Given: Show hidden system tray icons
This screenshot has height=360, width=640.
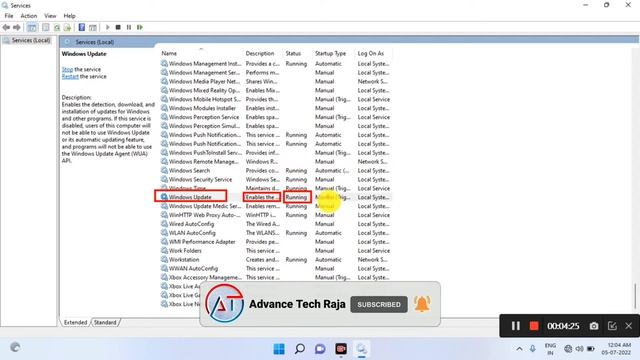Looking at the screenshot, I should [519, 349].
